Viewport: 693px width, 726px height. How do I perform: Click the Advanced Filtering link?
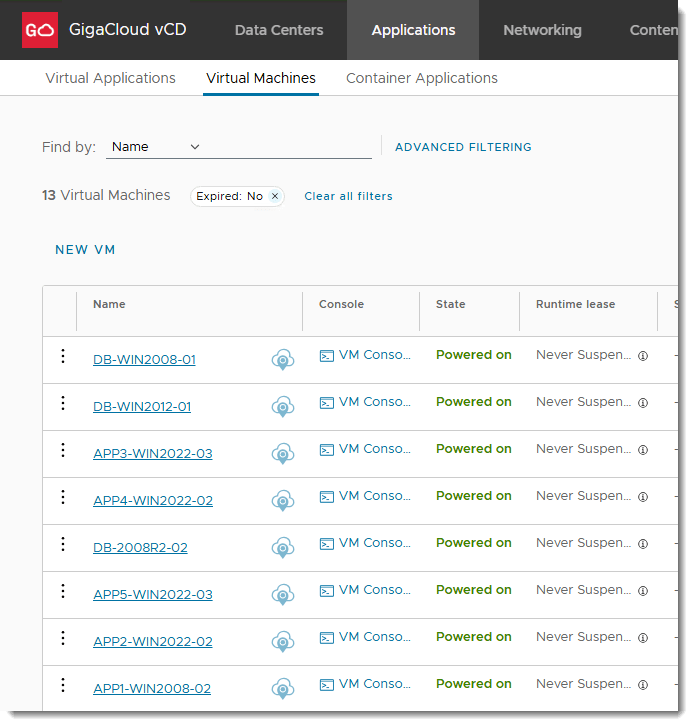coord(463,147)
